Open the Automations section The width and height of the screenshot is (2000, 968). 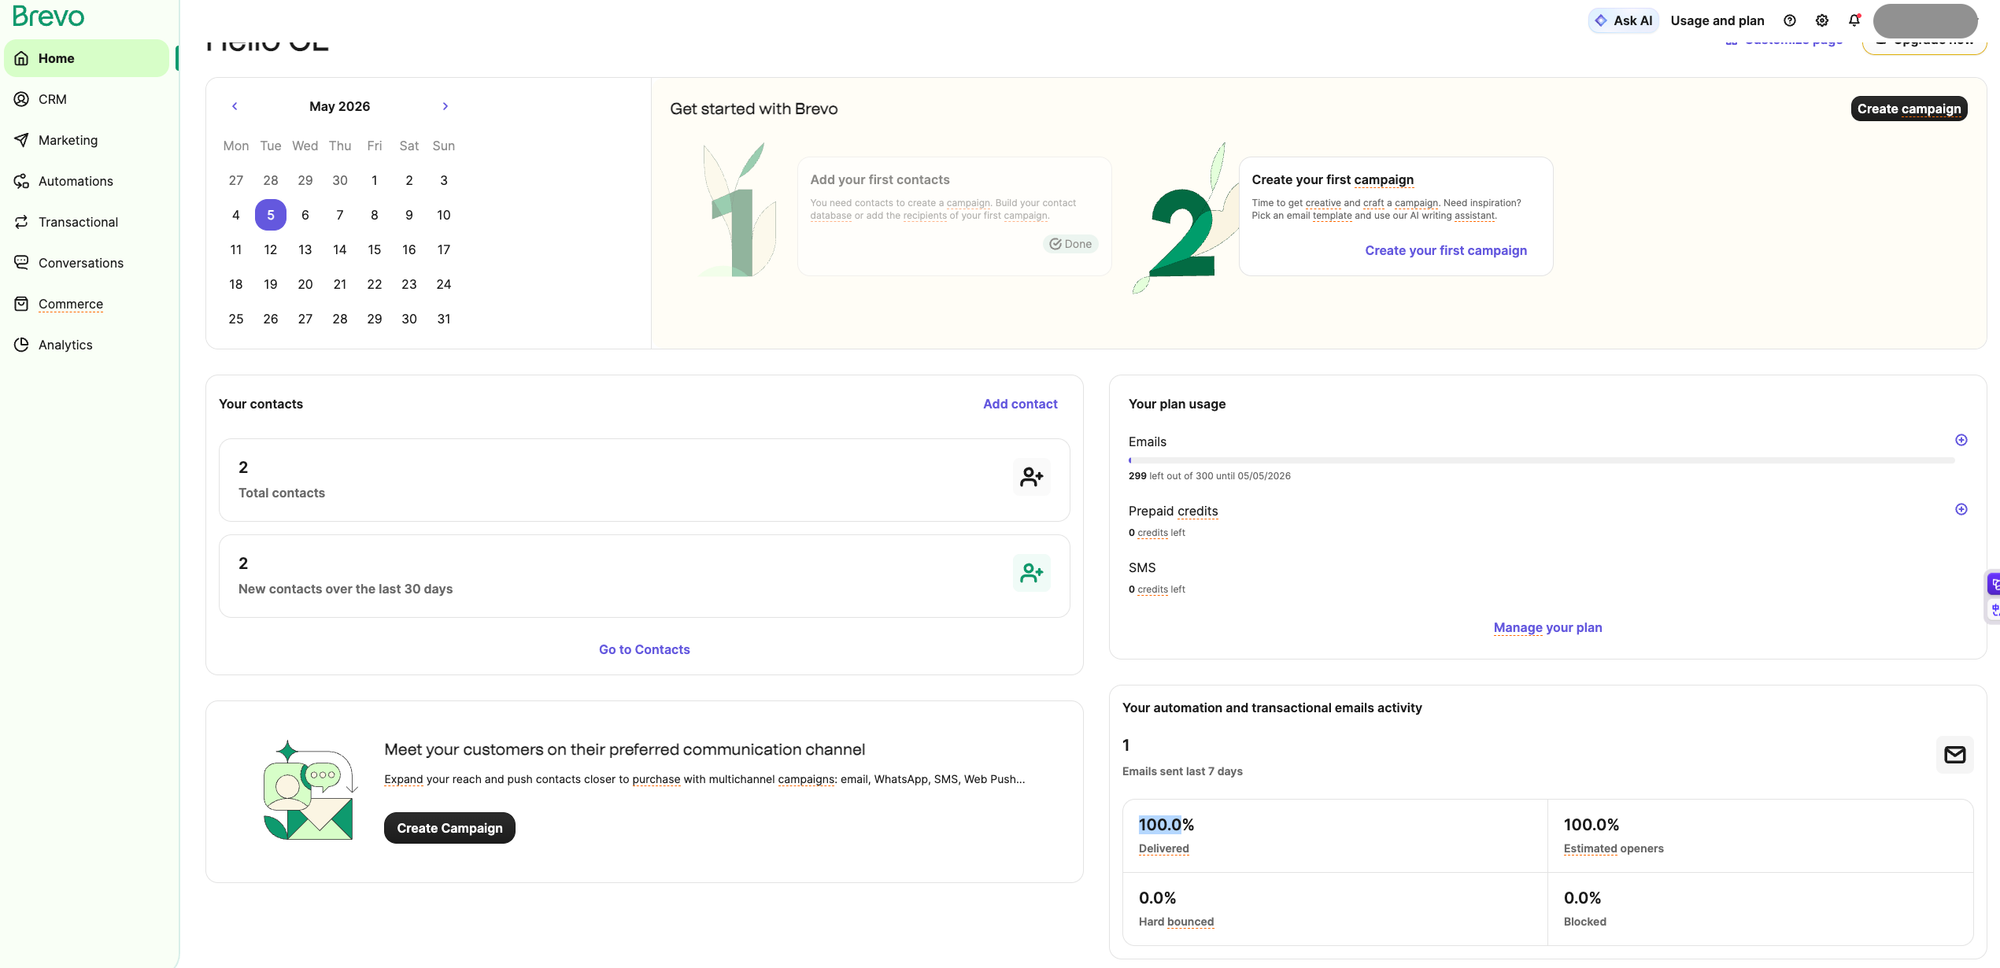click(x=87, y=181)
